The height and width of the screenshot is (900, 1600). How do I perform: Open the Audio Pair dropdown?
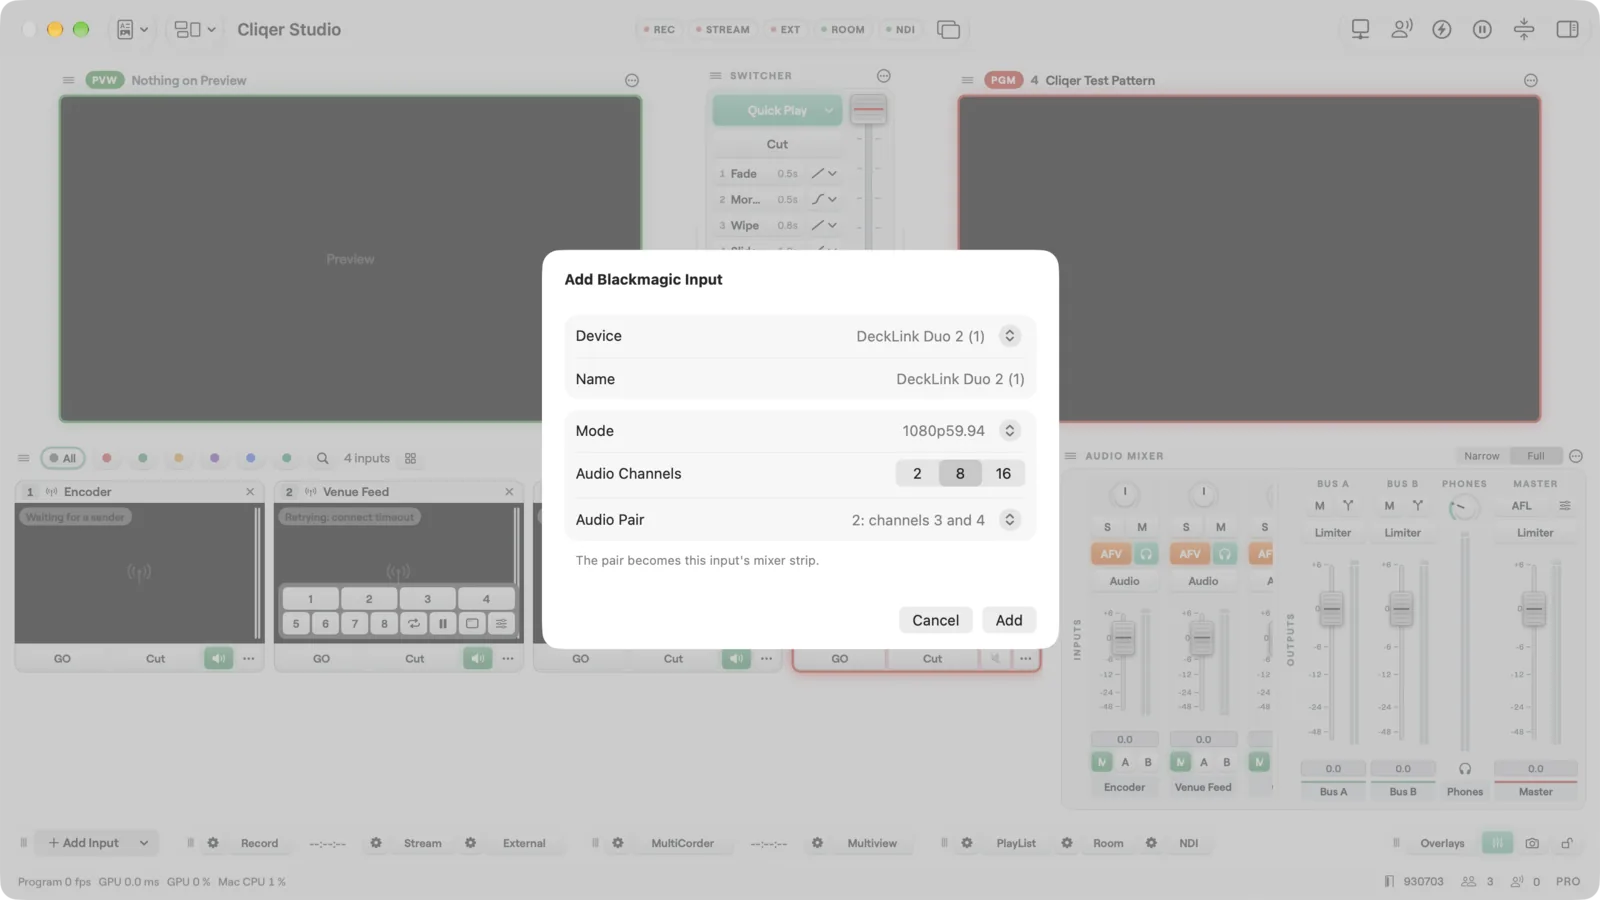[x=1009, y=520]
